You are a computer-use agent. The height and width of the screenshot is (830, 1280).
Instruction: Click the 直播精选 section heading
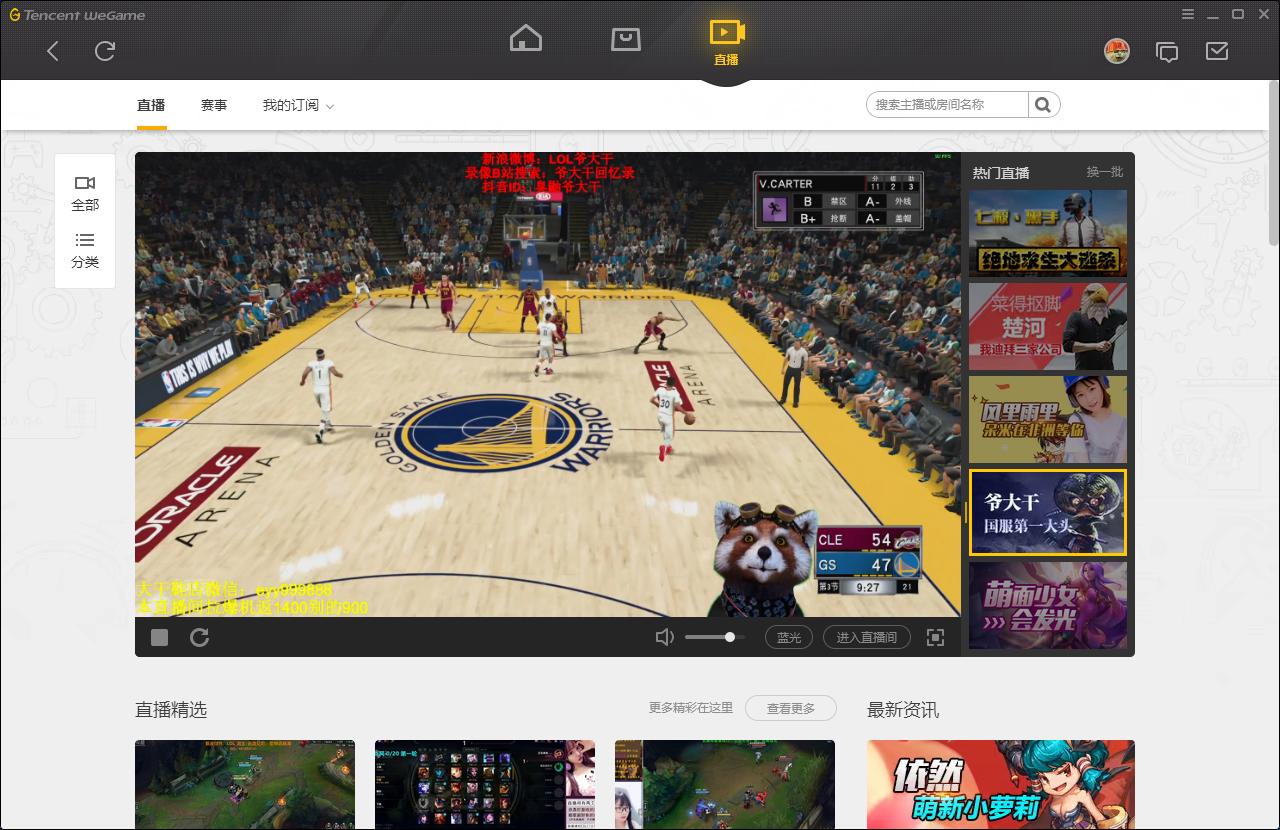pos(171,709)
